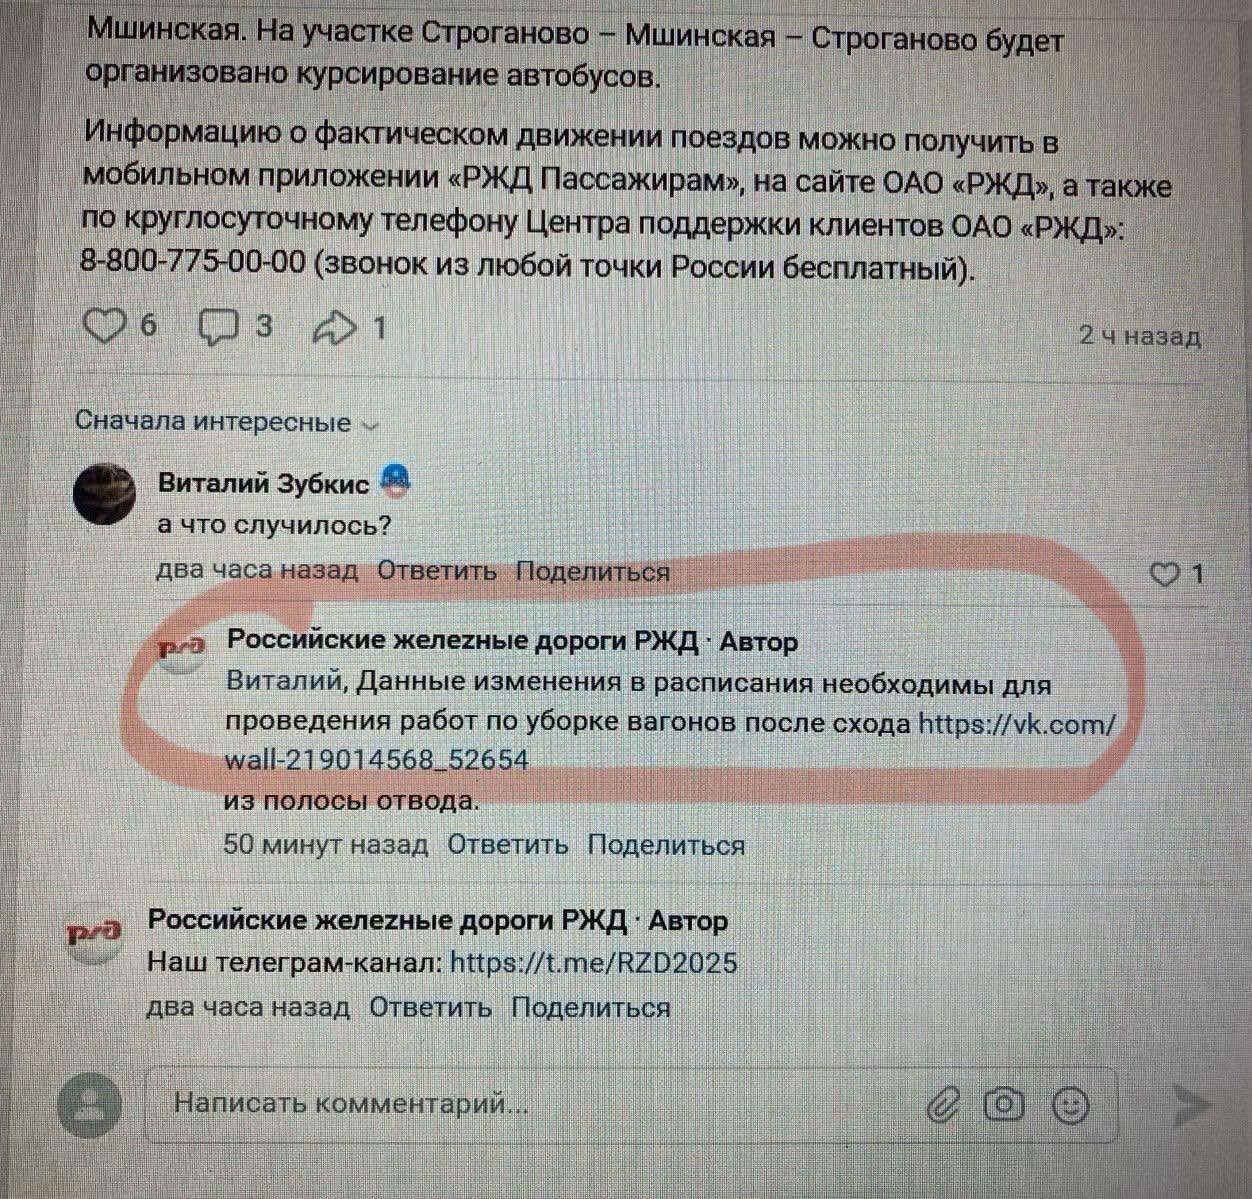Share the 50 минут назад reply via Поделиться
Image resolution: width=1252 pixels, height=1199 pixels.
click(666, 845)
